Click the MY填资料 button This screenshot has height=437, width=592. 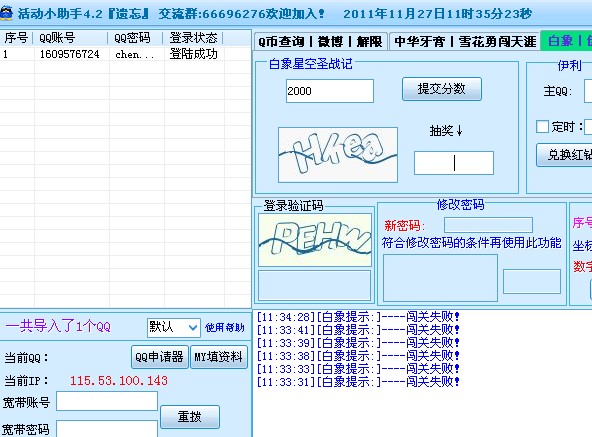click(219, 357)
